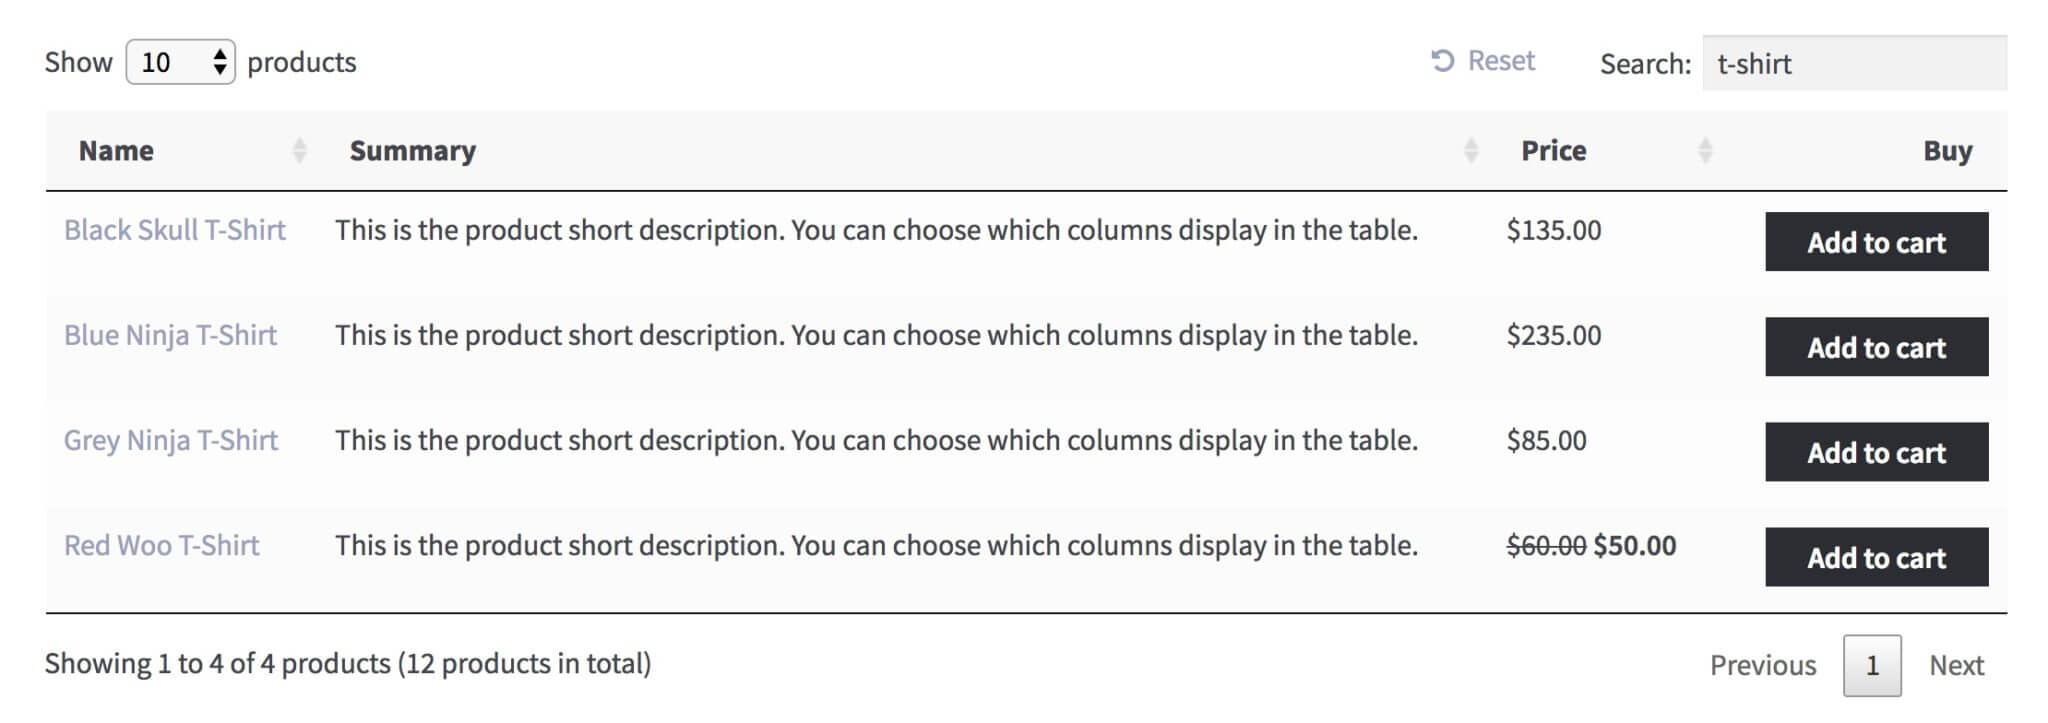Screen dimensions: 2048x723
Task: Click the Reset refresh icon
Action: (1443, 61)
